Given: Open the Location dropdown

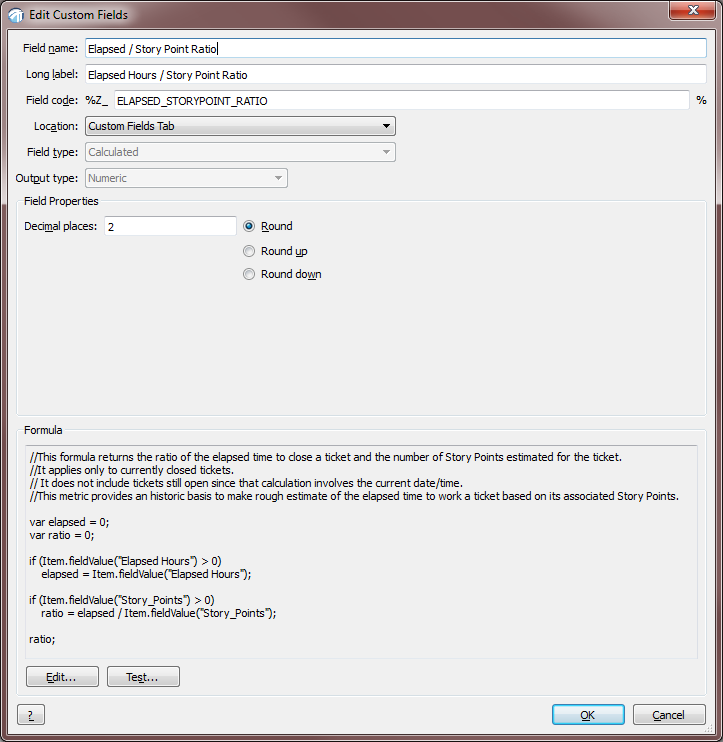Looking at the screenshot, I should pos(240,126).
